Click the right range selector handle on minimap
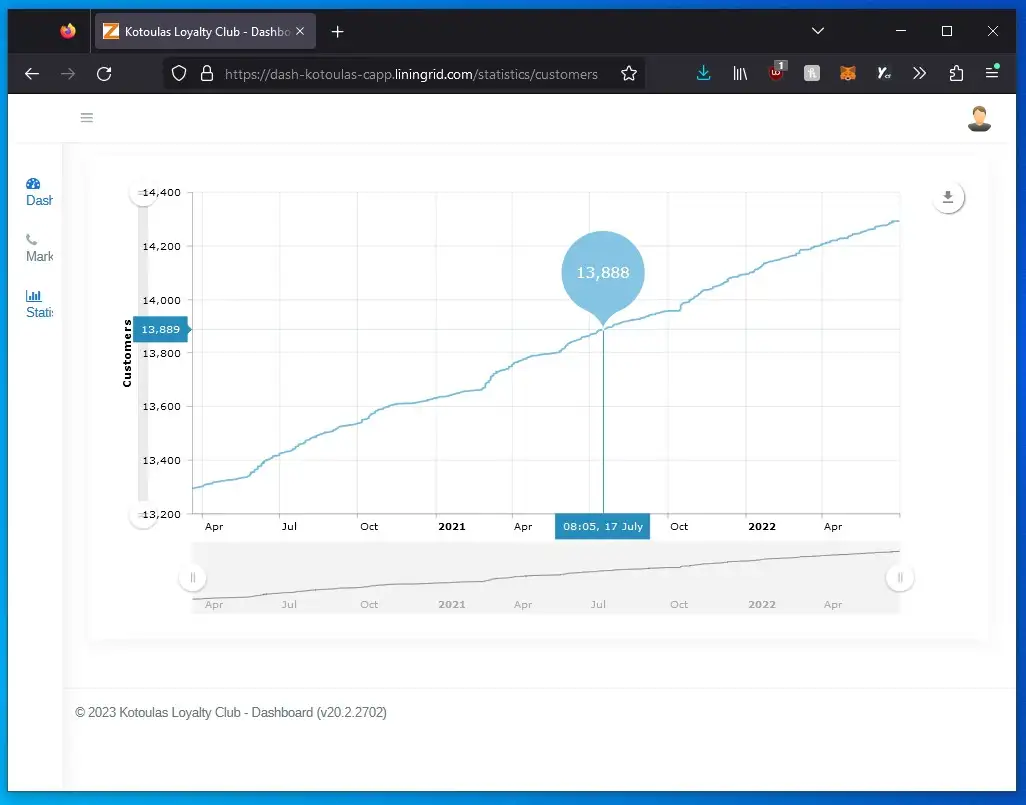The height and width of the screenshot is (805, 1026). (x=900, y=577)
